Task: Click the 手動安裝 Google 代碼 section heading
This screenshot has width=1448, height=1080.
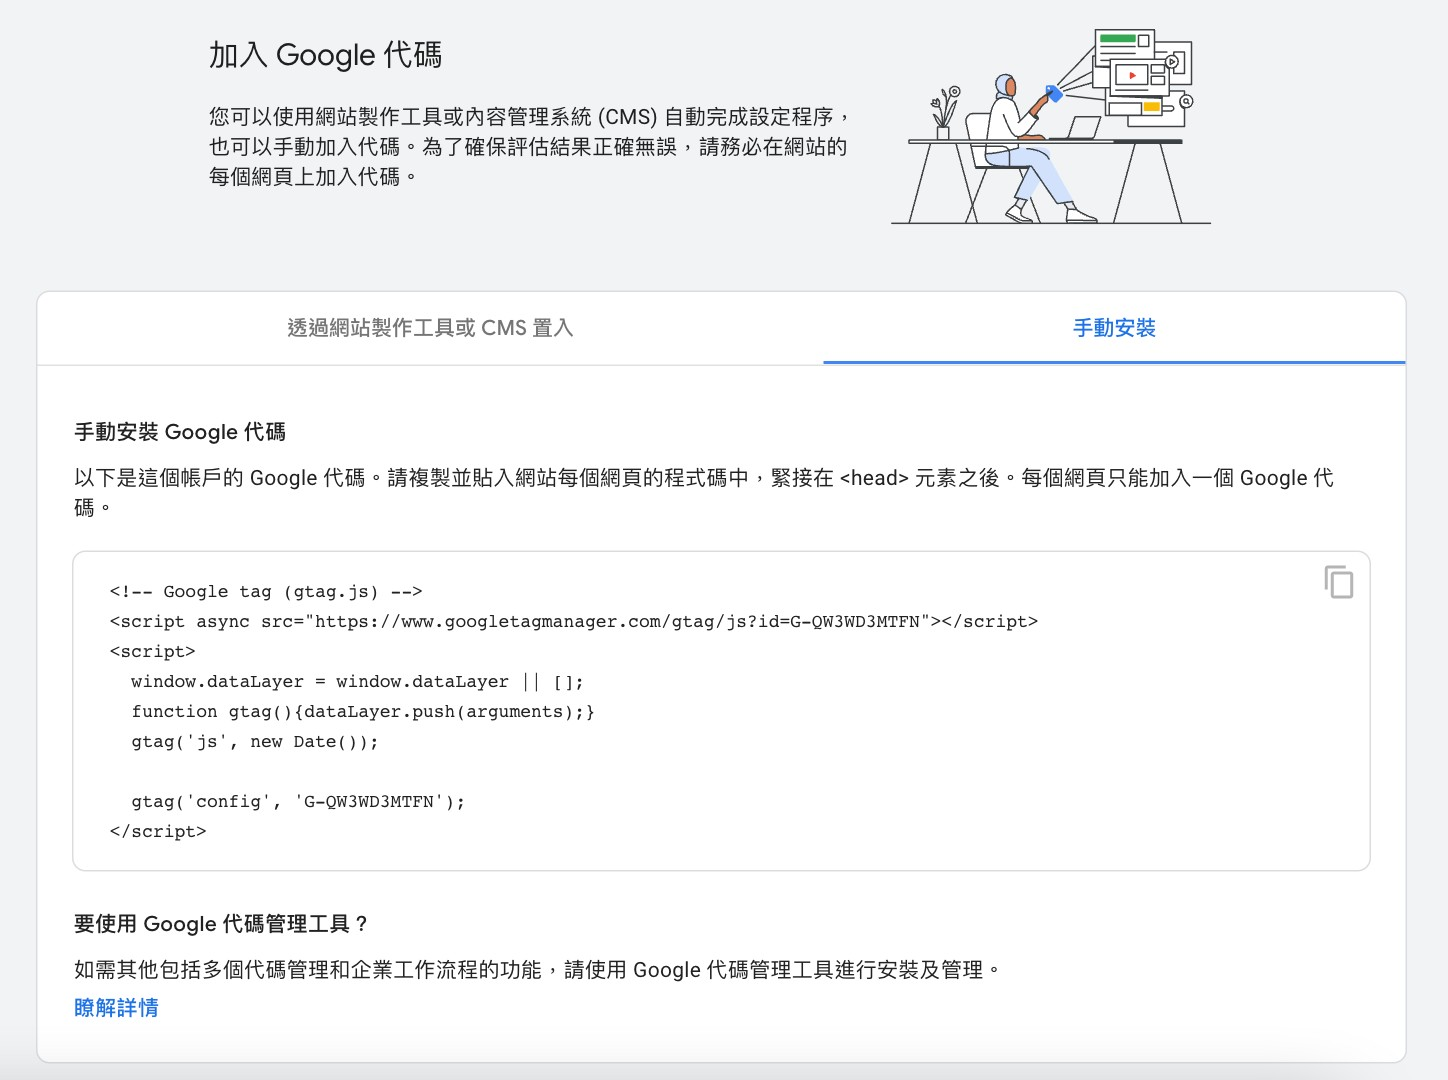Action: pyautogui.click(x=180, y=432)
